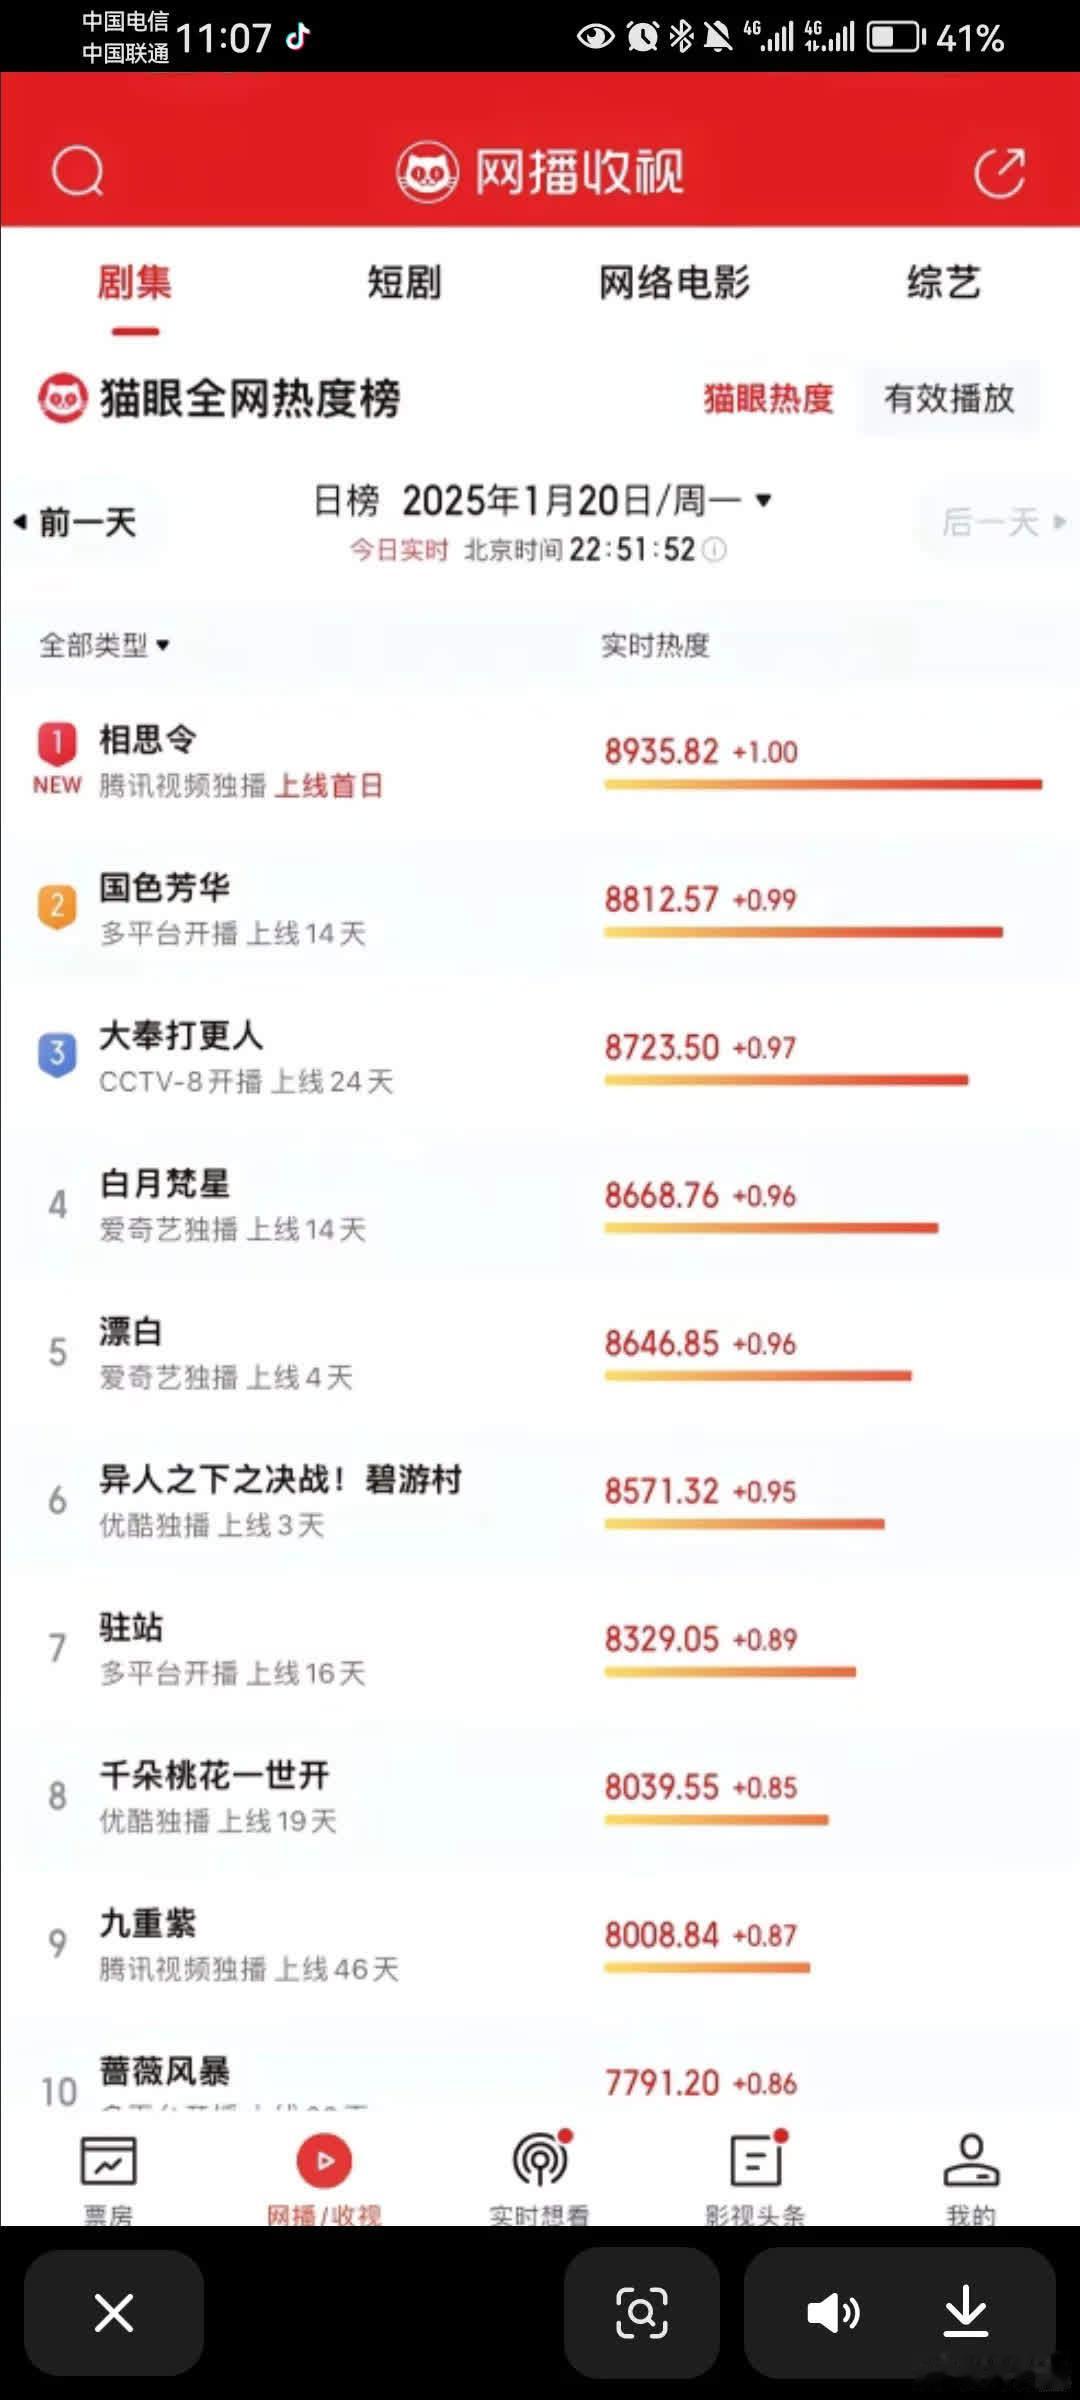Switch to the 网络电影 tab
1080x2400 pixels.
click(674, 282)
